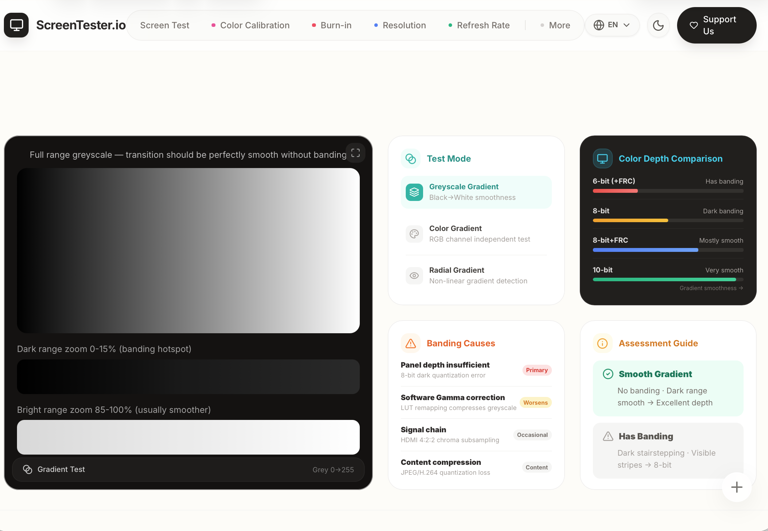Select Radial Gradient test mode
The image size is (768, 531).
click(x=476, y=275)
